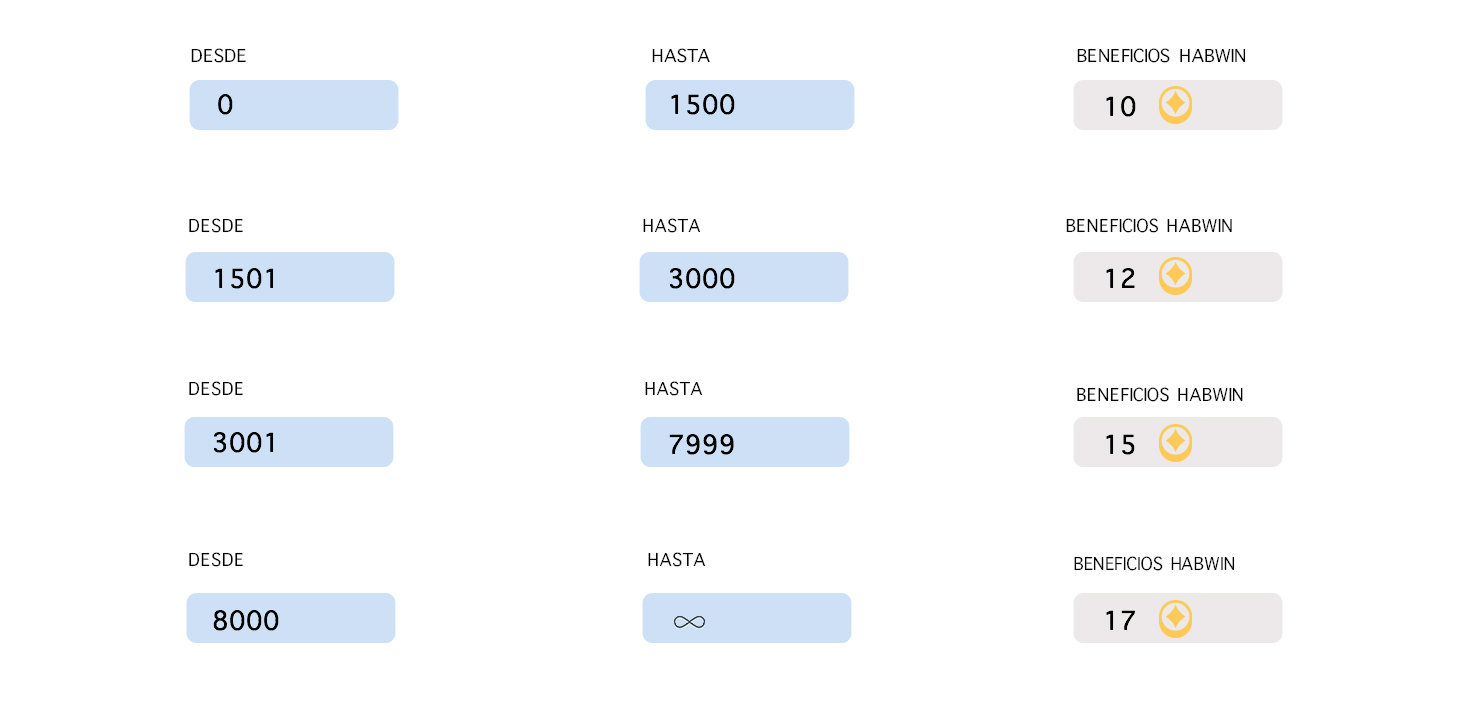Viewport: 1458px width, 711px height.
Task: Click the HASTA label above 1500
Action: coord(680,56)
